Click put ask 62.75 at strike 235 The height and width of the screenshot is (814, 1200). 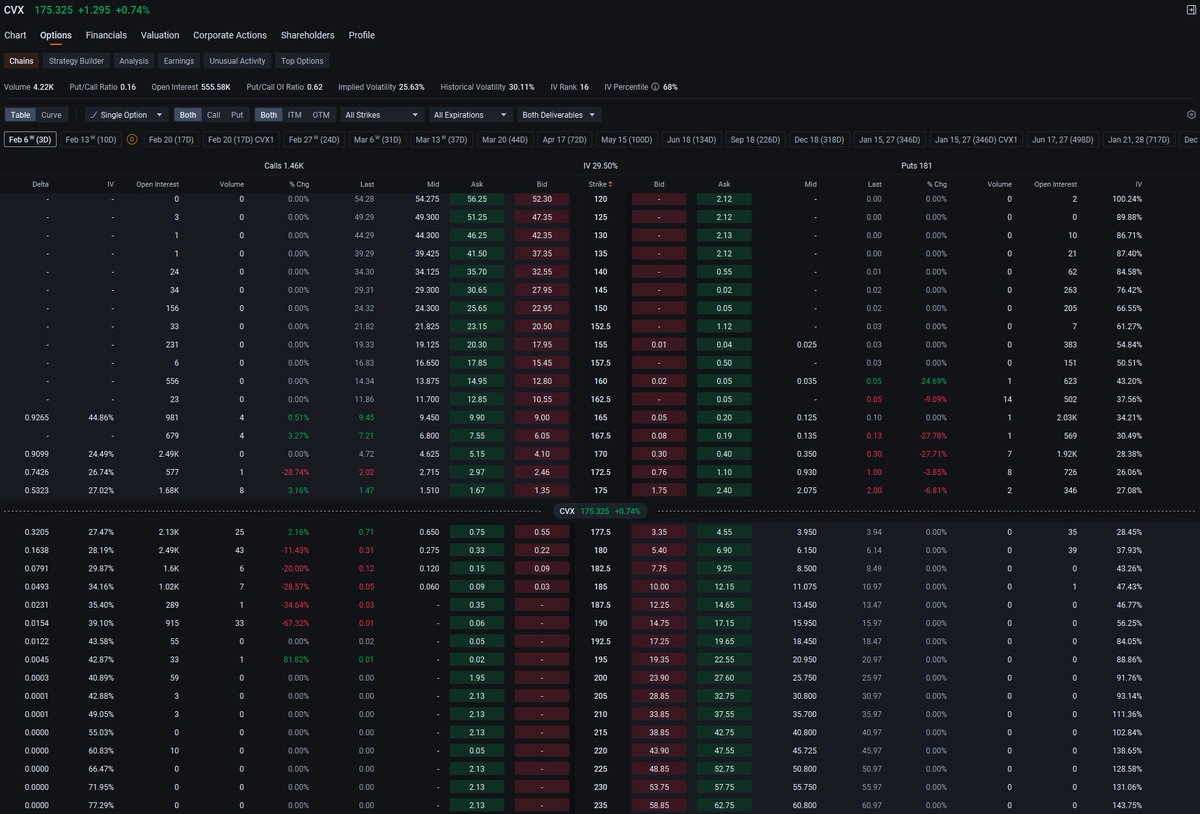pos(724,805)
